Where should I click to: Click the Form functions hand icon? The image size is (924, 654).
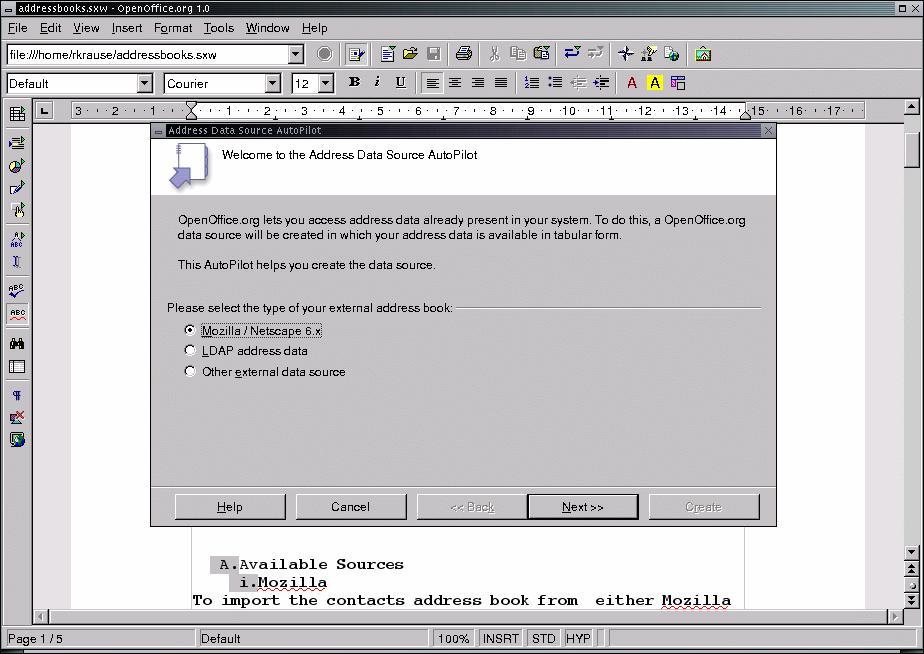(x=17, y=210)
